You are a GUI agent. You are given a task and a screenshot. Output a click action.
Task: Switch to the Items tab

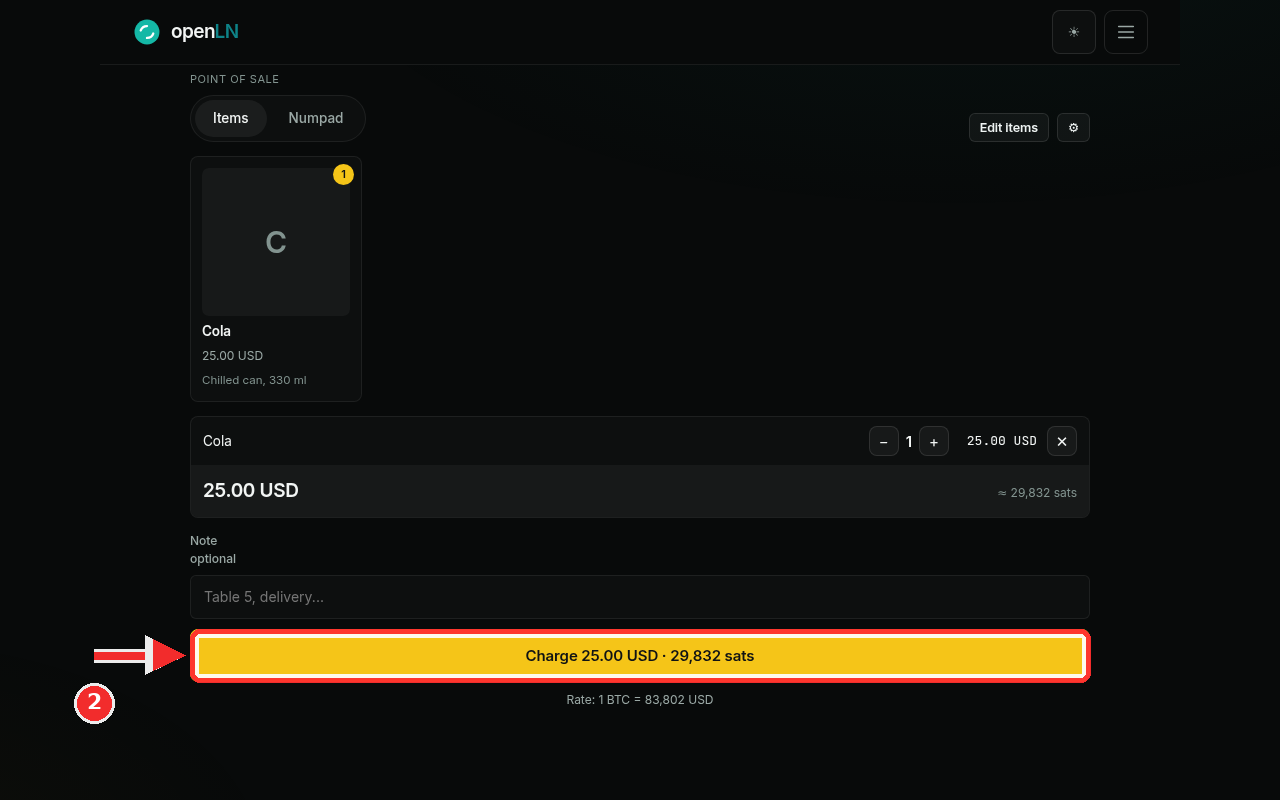pyautogui.click(x=230, y=118)
